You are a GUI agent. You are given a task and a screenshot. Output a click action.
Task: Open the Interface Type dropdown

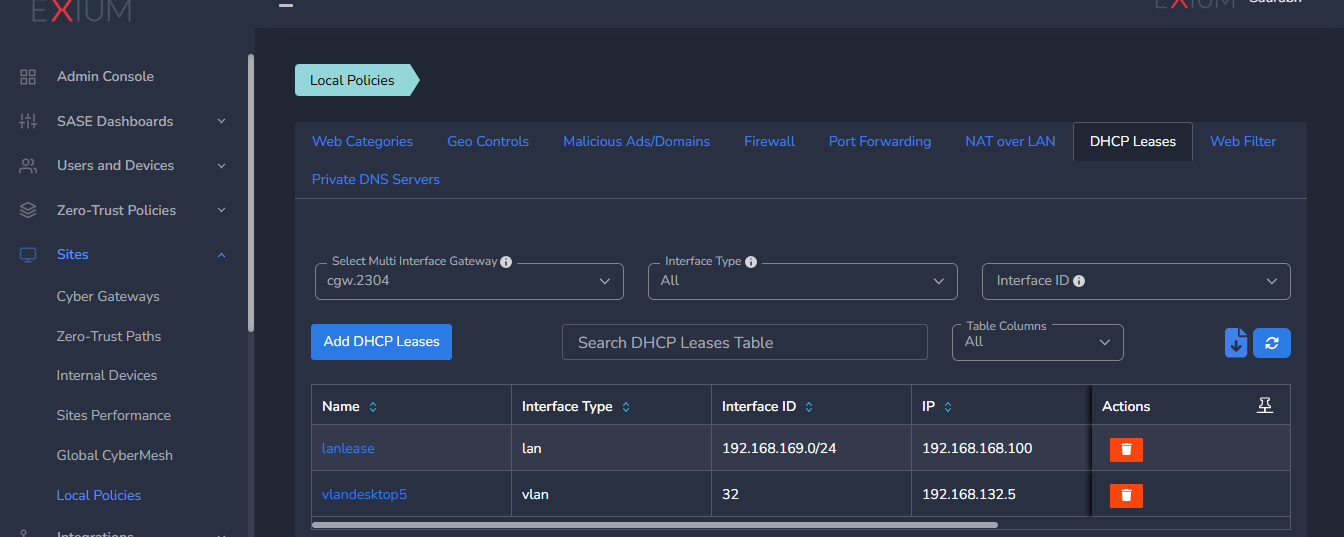click(803, 281)
